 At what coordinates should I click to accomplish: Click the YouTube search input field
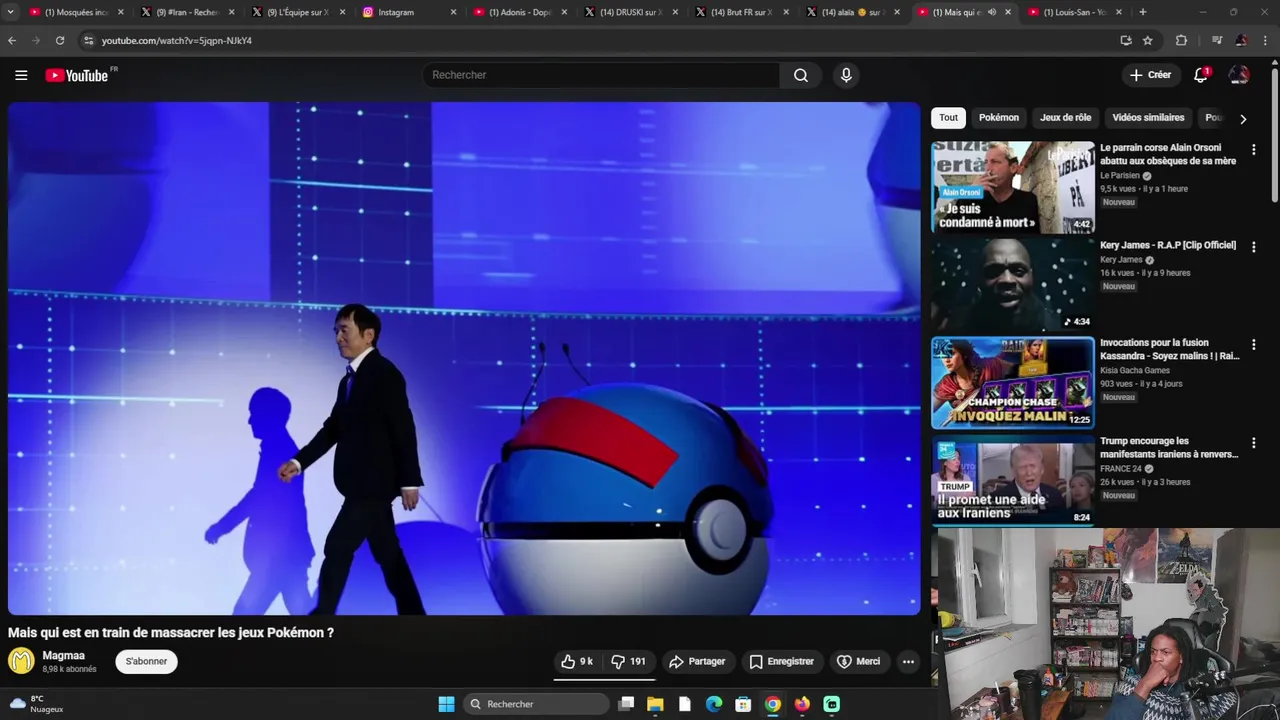[x=601, y=75]
